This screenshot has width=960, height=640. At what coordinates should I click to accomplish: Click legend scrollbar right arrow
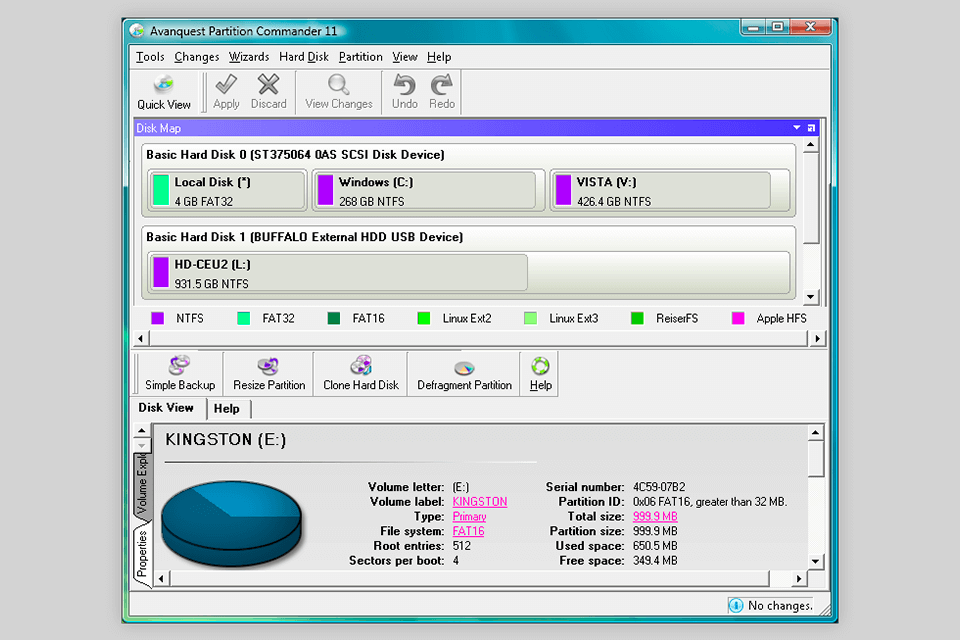tap(817, 338)
